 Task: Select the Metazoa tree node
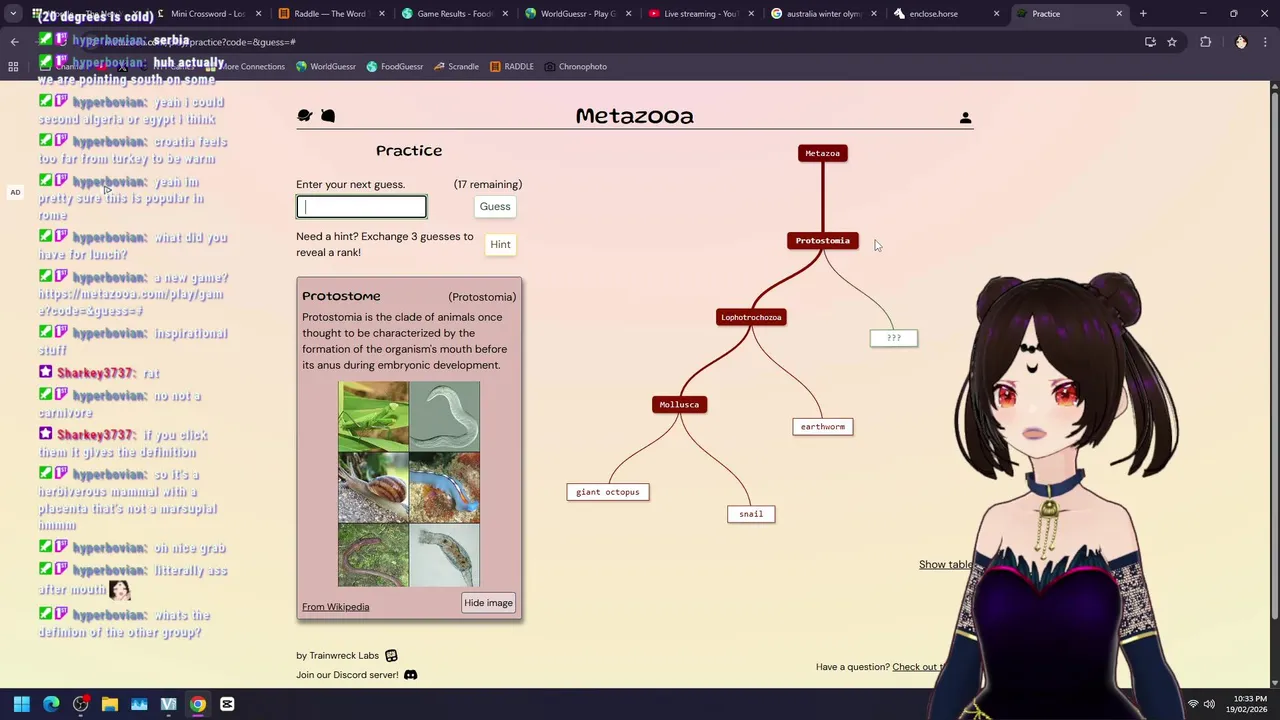(x=823, y=154)
